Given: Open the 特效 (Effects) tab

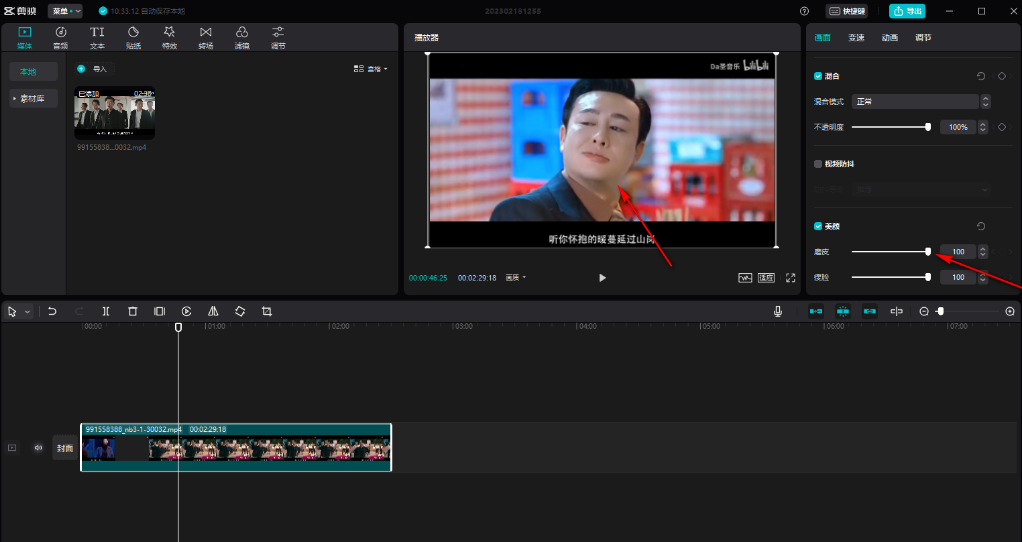Looking at the screenshot, I should point(169,38).
